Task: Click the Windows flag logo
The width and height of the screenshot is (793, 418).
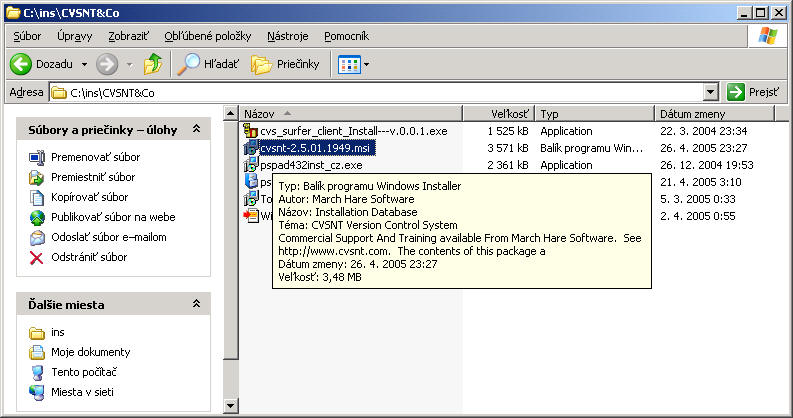Action: coord(768,36)
